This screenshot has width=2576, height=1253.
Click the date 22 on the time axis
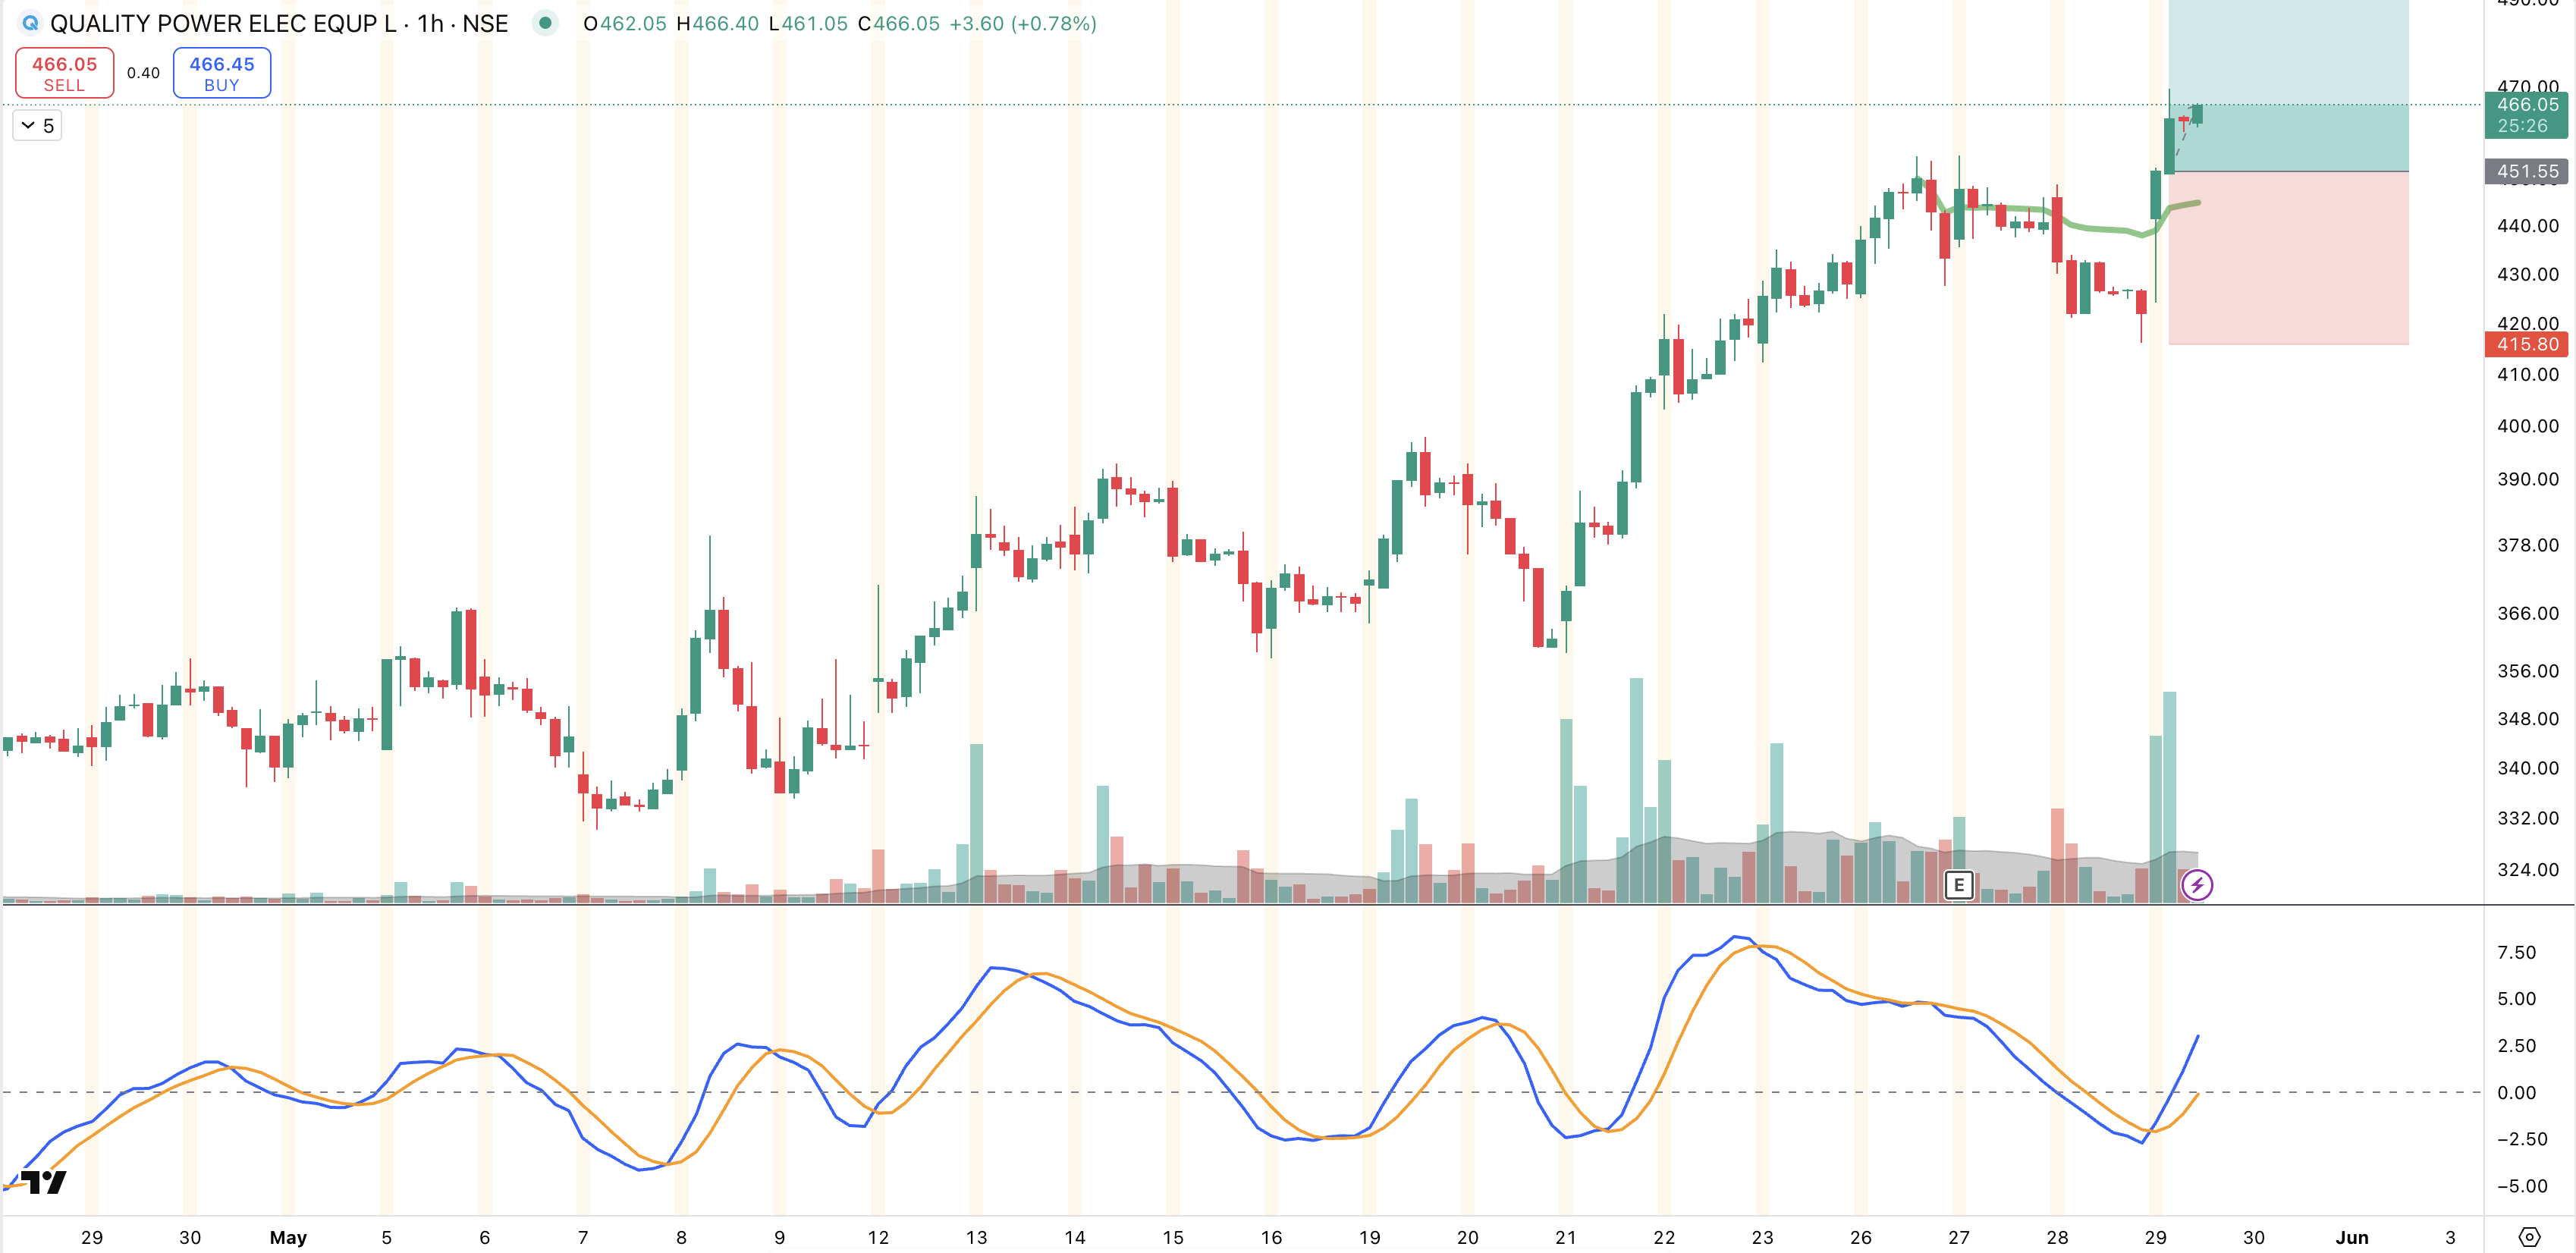point(1664,1237)
